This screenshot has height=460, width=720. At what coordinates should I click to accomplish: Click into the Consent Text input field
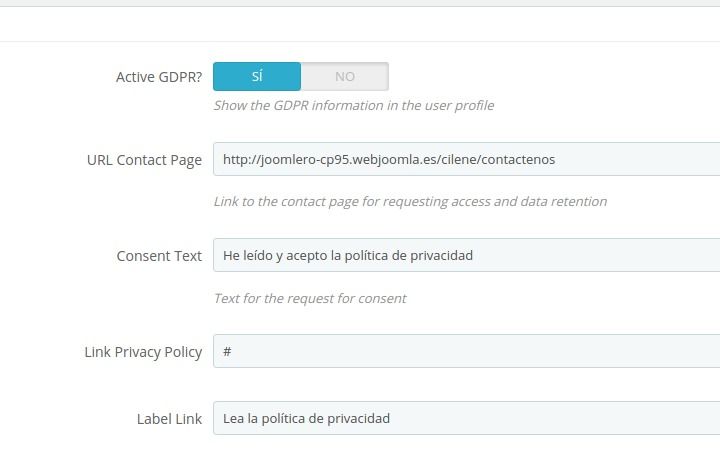pos(467,255)
